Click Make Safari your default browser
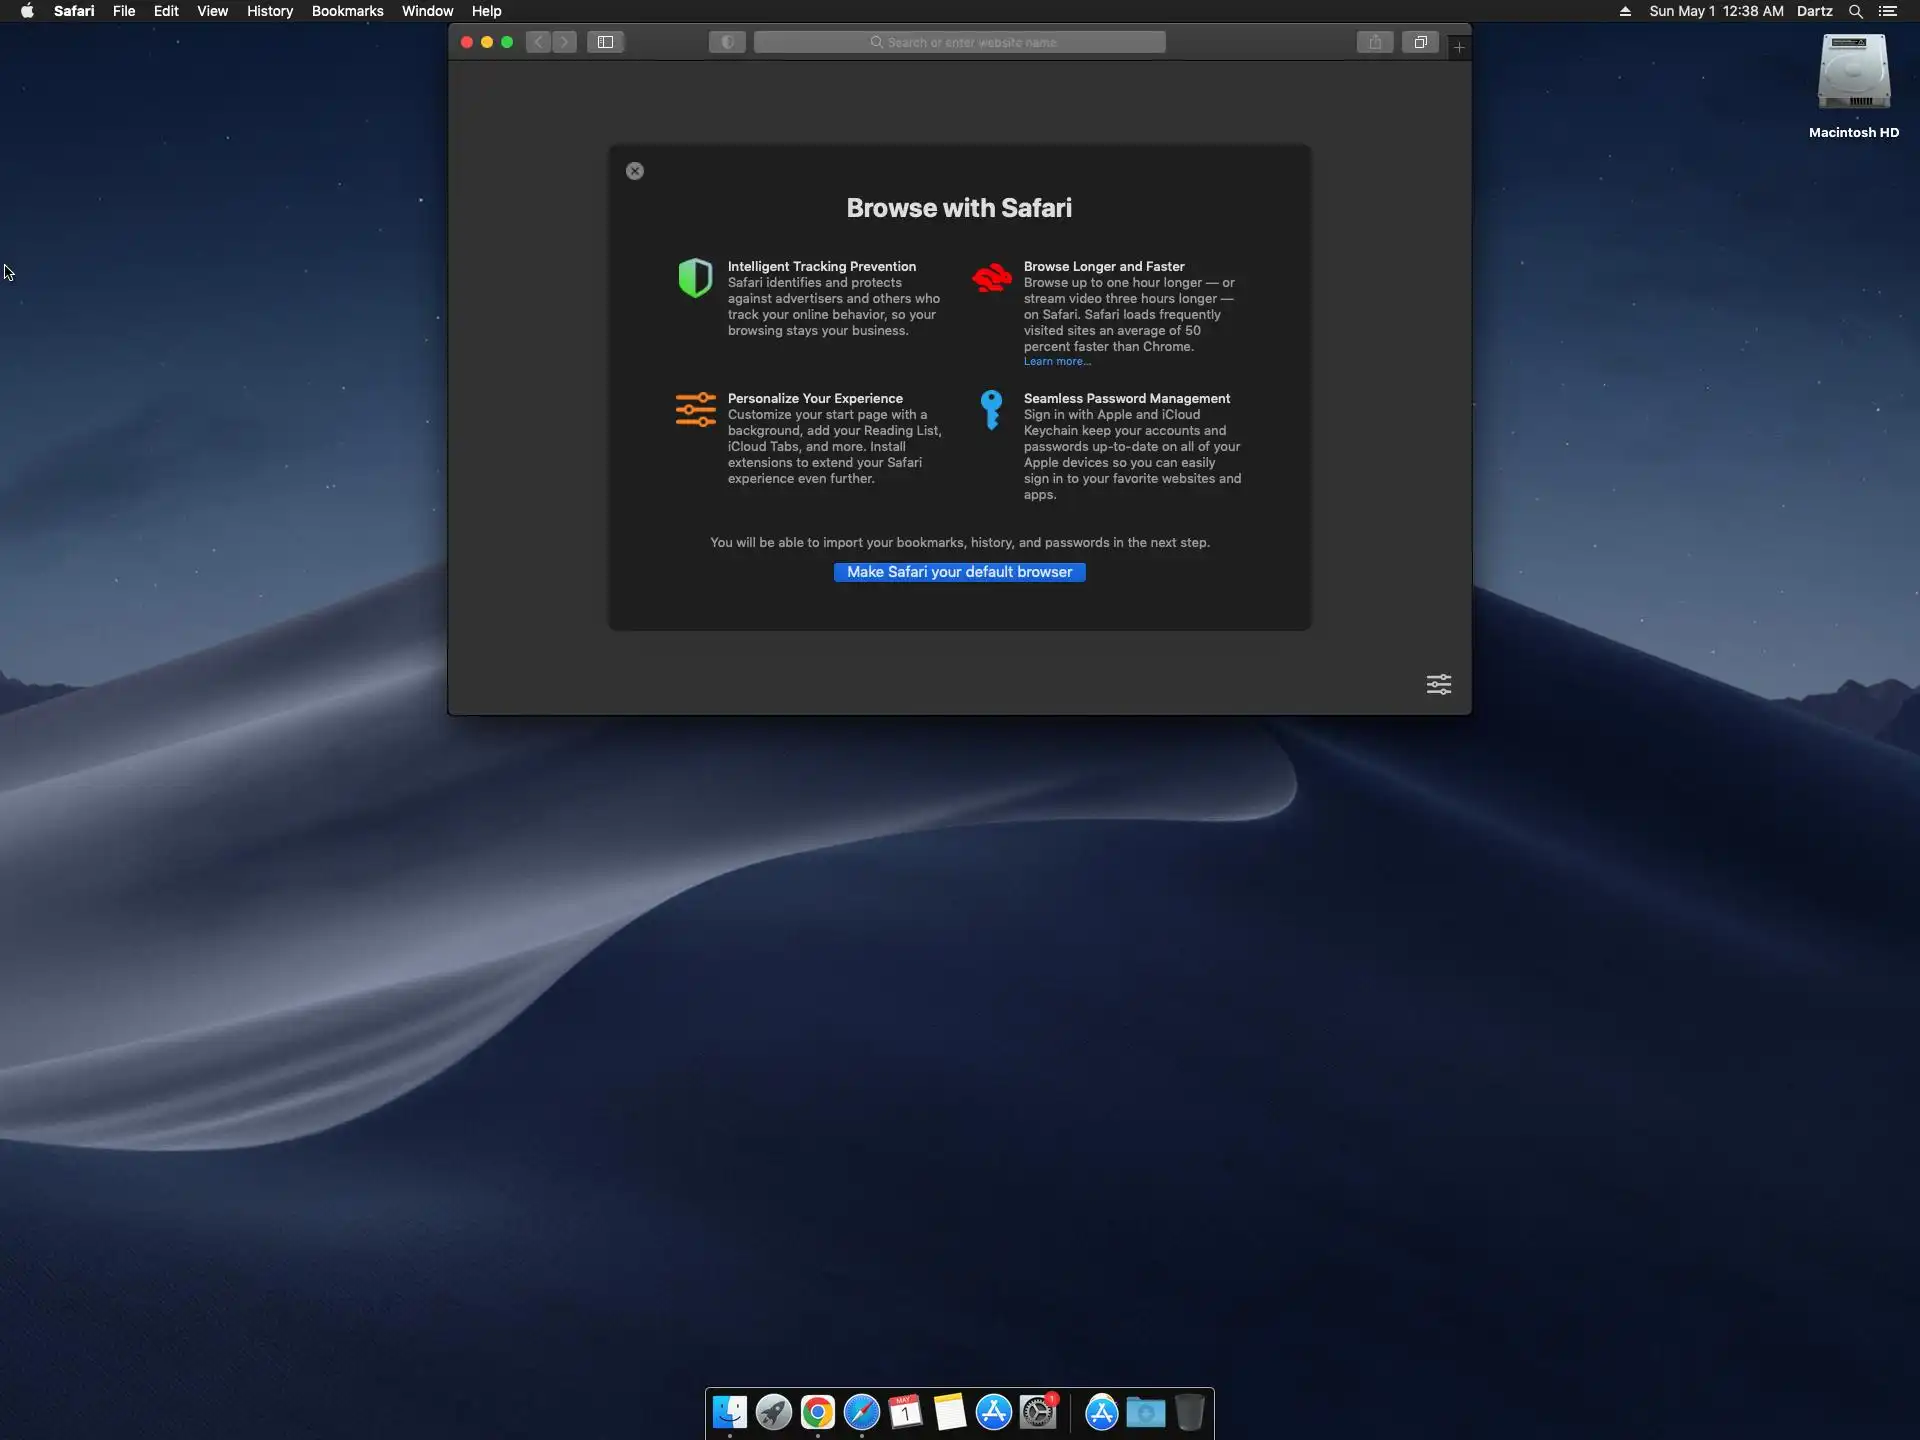The image size is (1920, 1440). point(959,572)
